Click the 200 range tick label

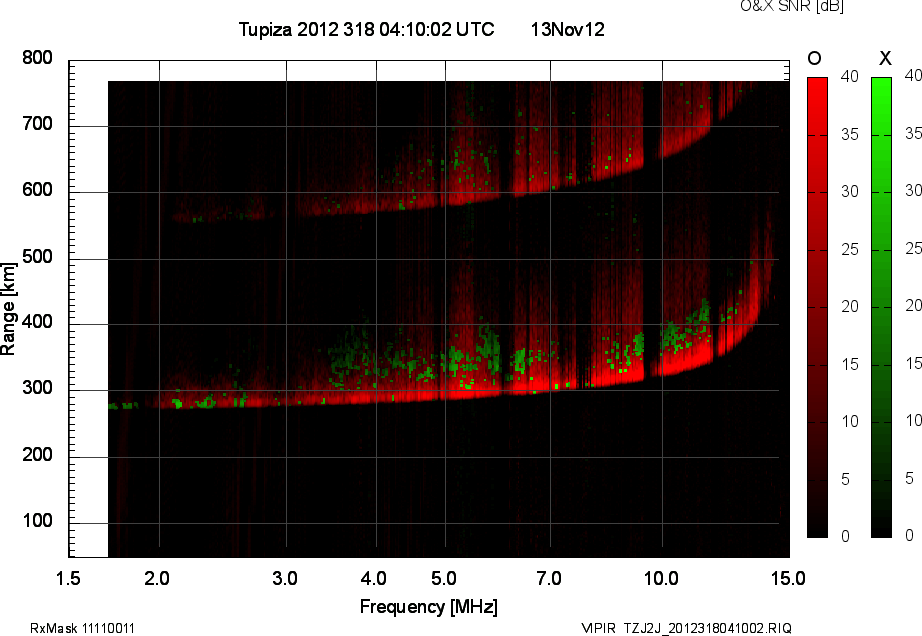click(37, 454)
